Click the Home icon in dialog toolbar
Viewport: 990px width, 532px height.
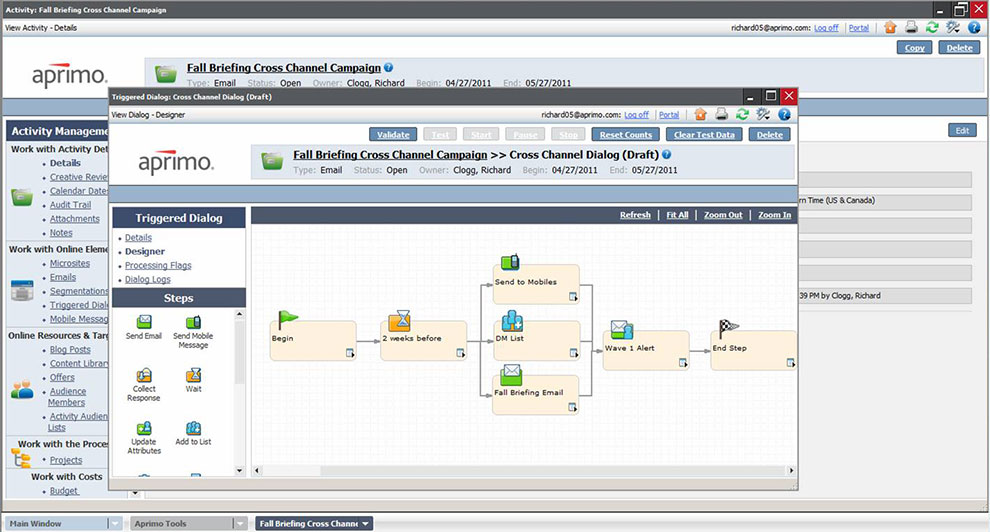(x=700, y=114)
